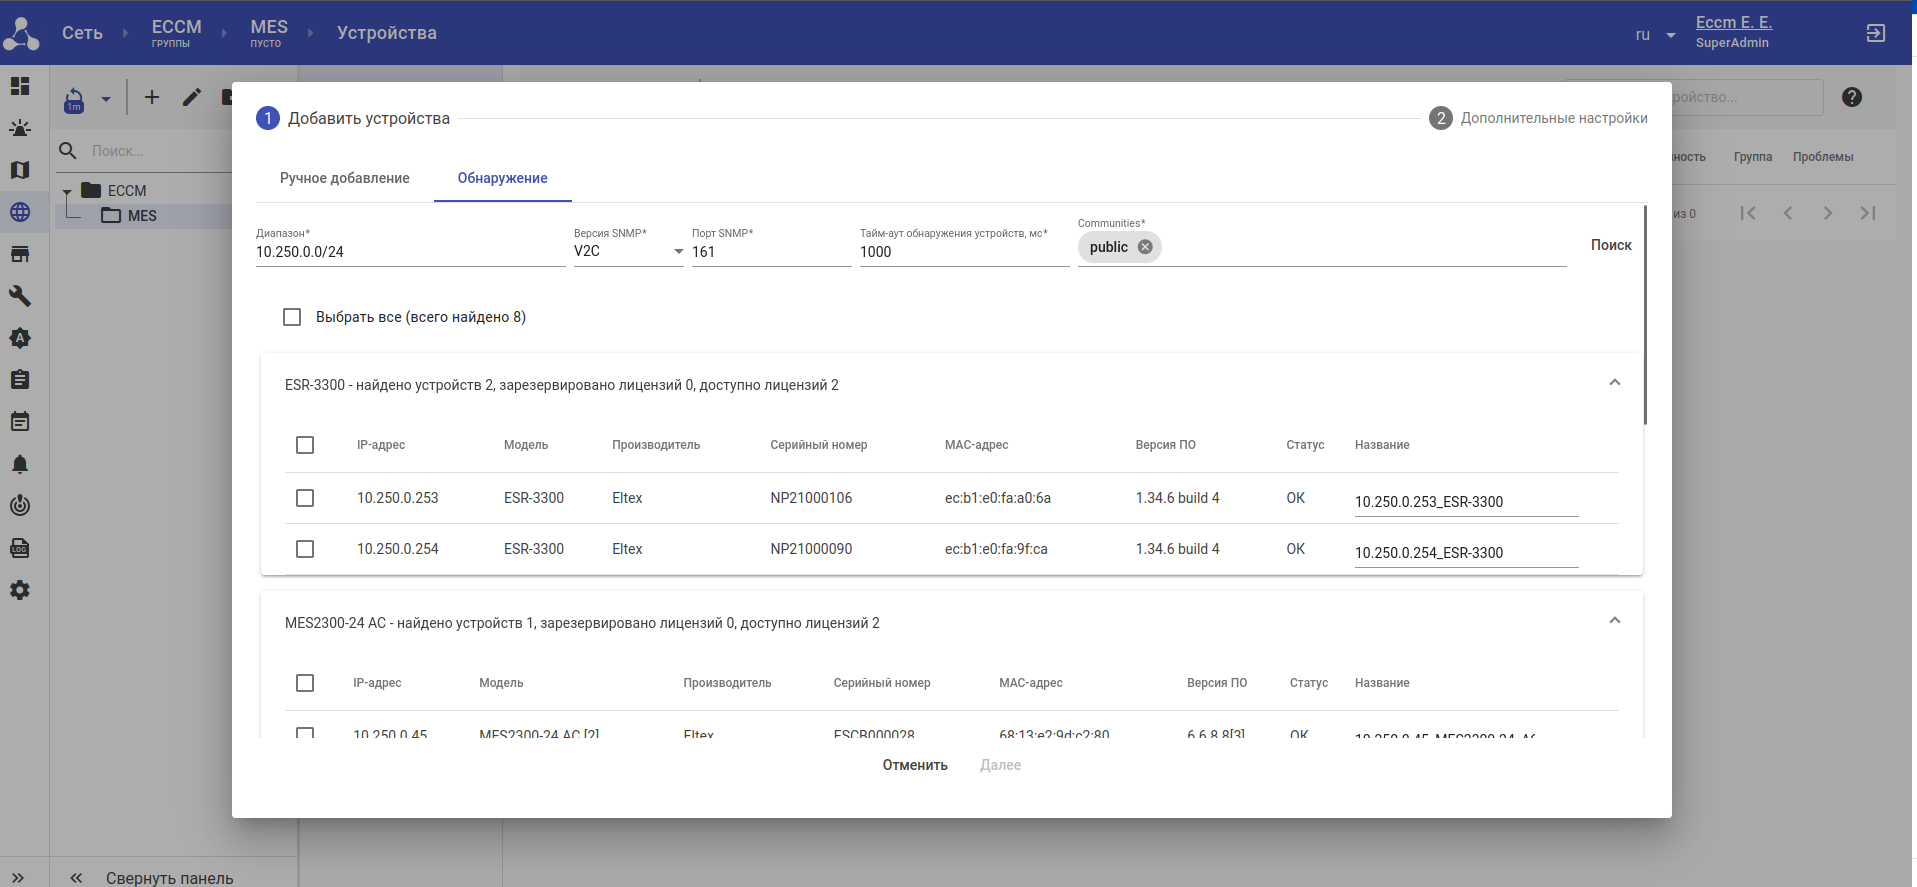Click the ECCM application logo

[x=21, y=33]
